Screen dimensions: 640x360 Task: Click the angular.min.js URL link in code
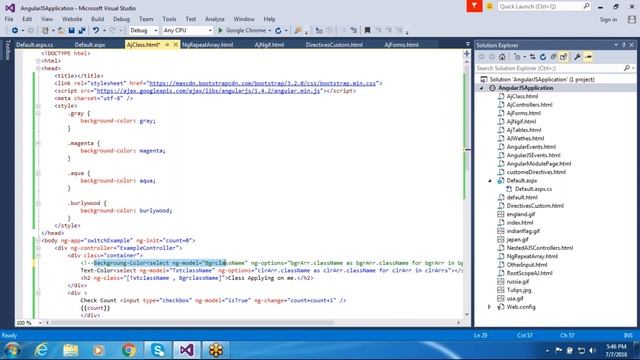point(208,91)
